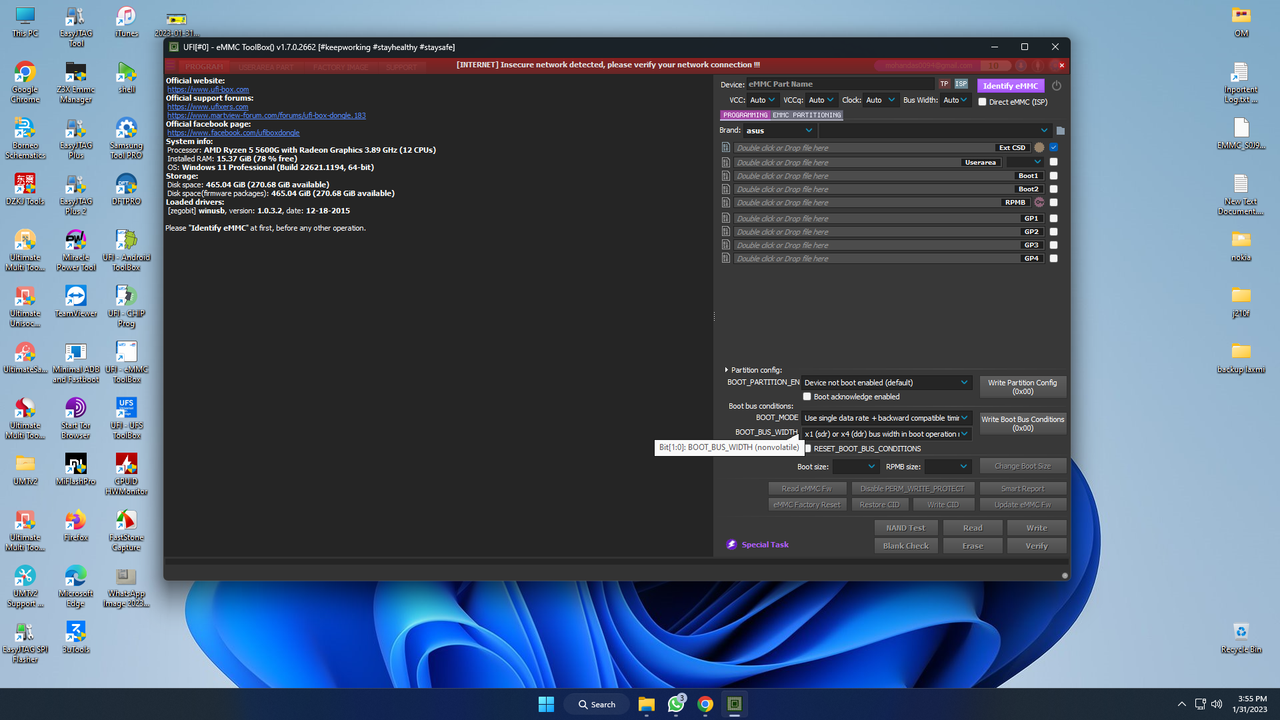
Task: Click the power icon beside Identify eMMC
Action: (x=1056, y=86)
